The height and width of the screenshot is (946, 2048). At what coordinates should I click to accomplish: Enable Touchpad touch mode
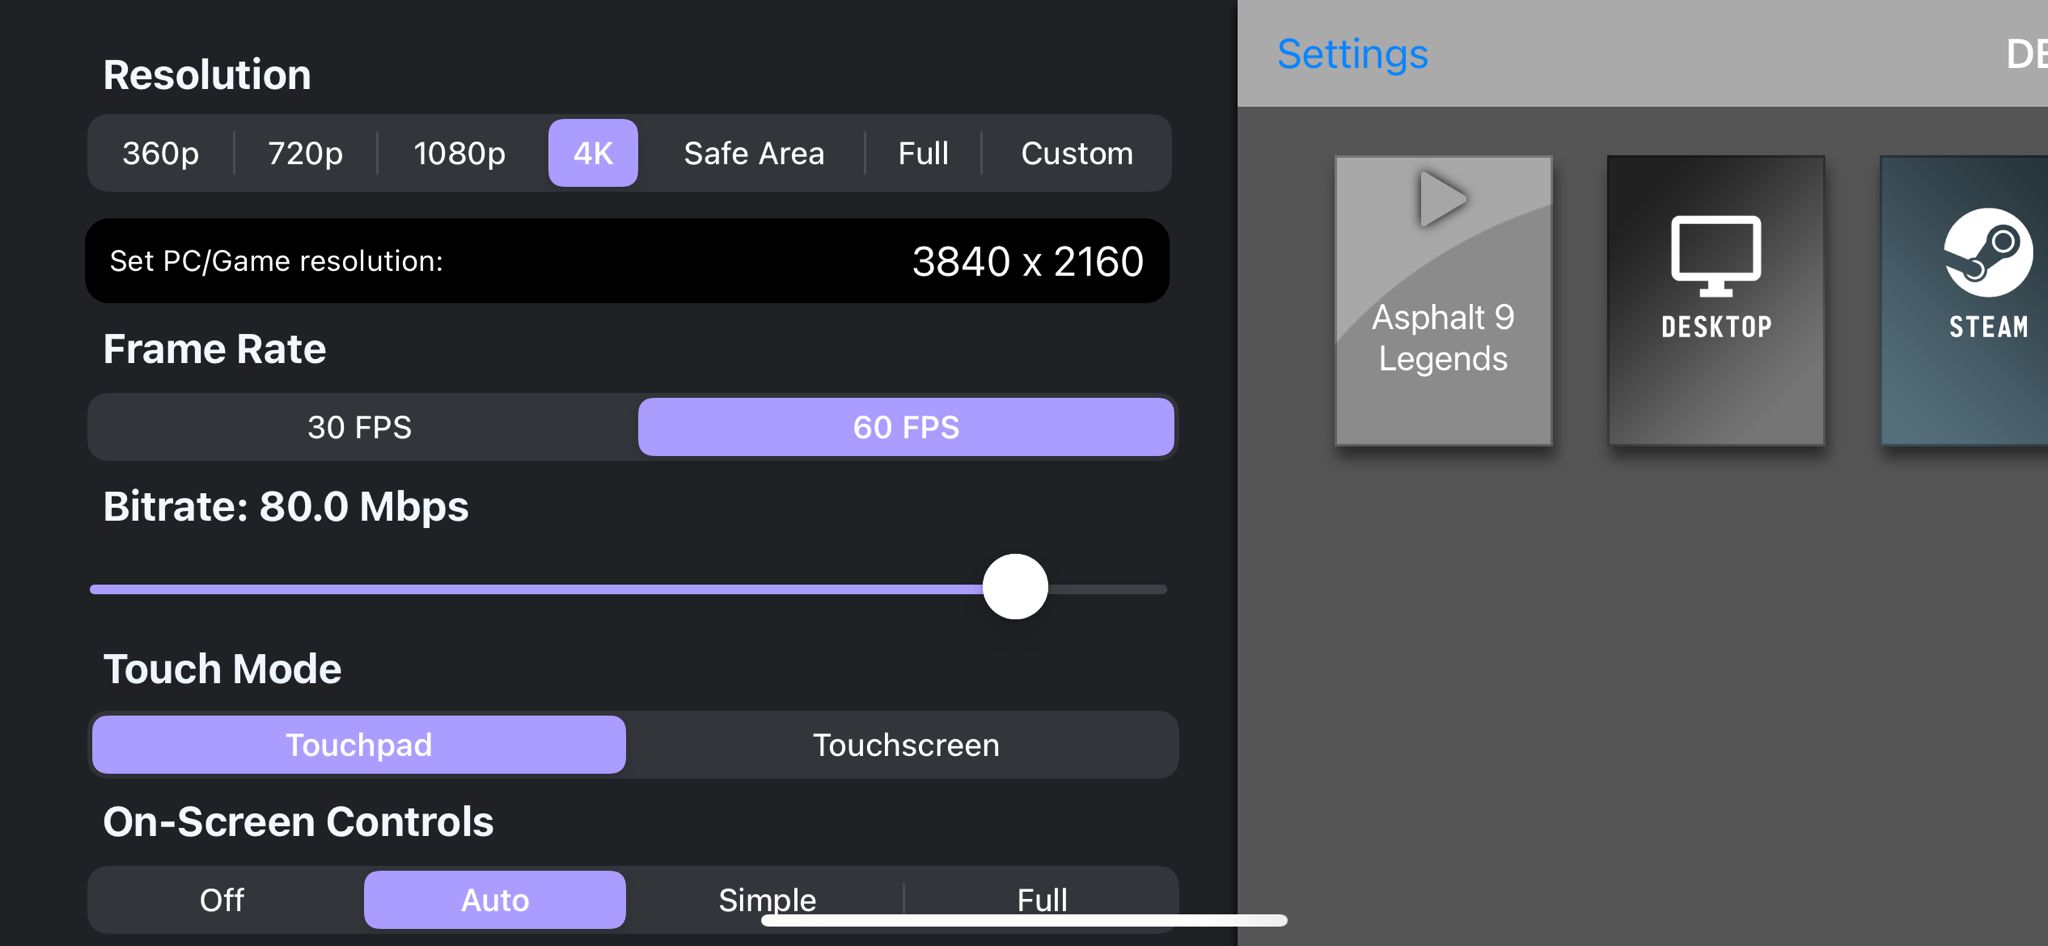[x=359, y=745]
